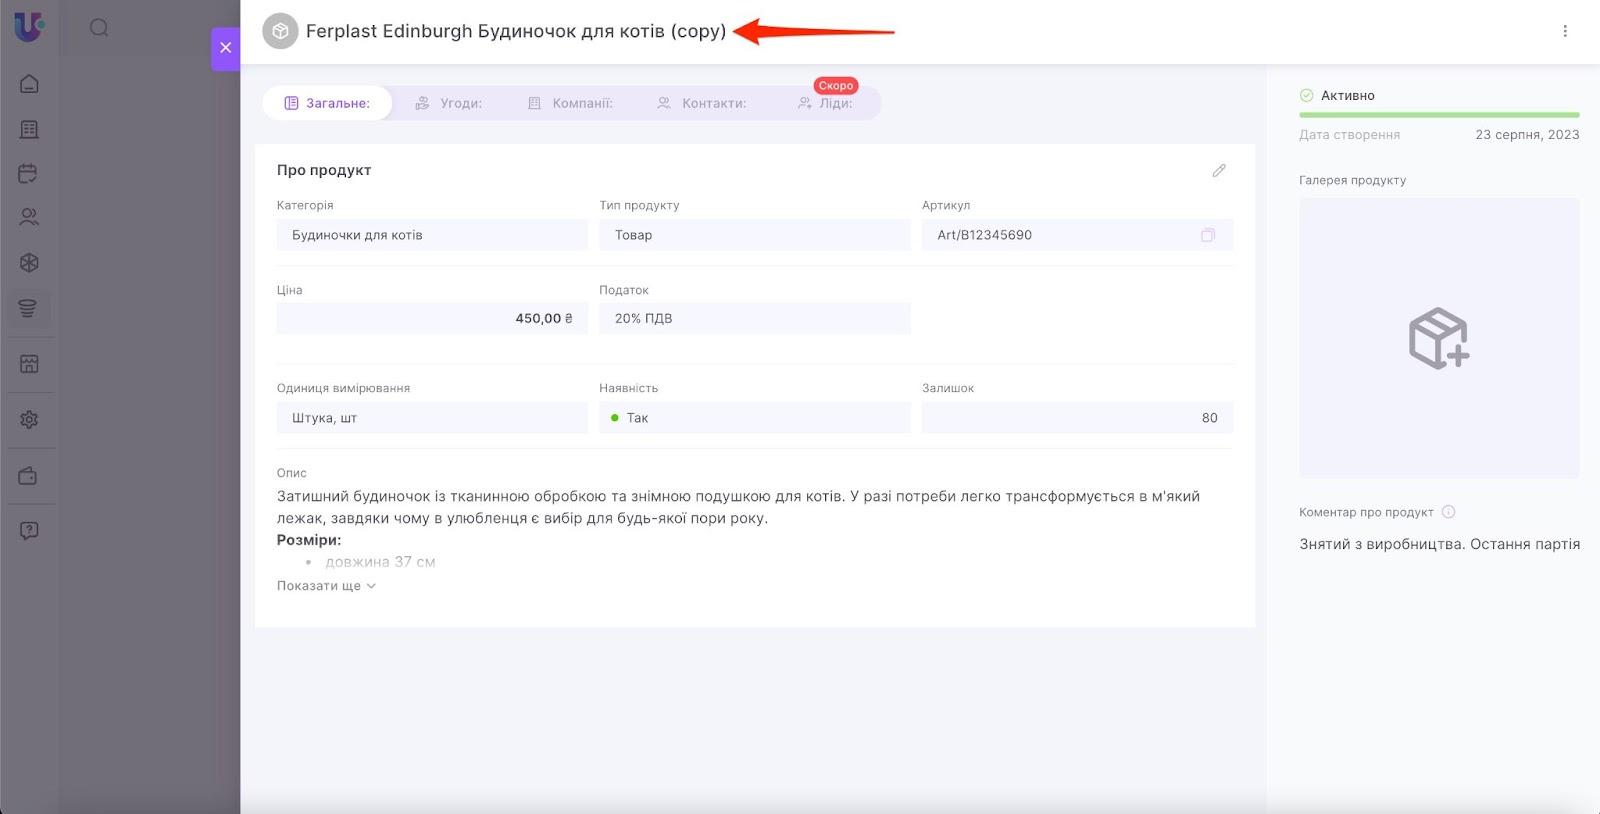Screen dimensions: 1600x814
Task: Click the Артикул field value
Action: tap(1077, 235)
